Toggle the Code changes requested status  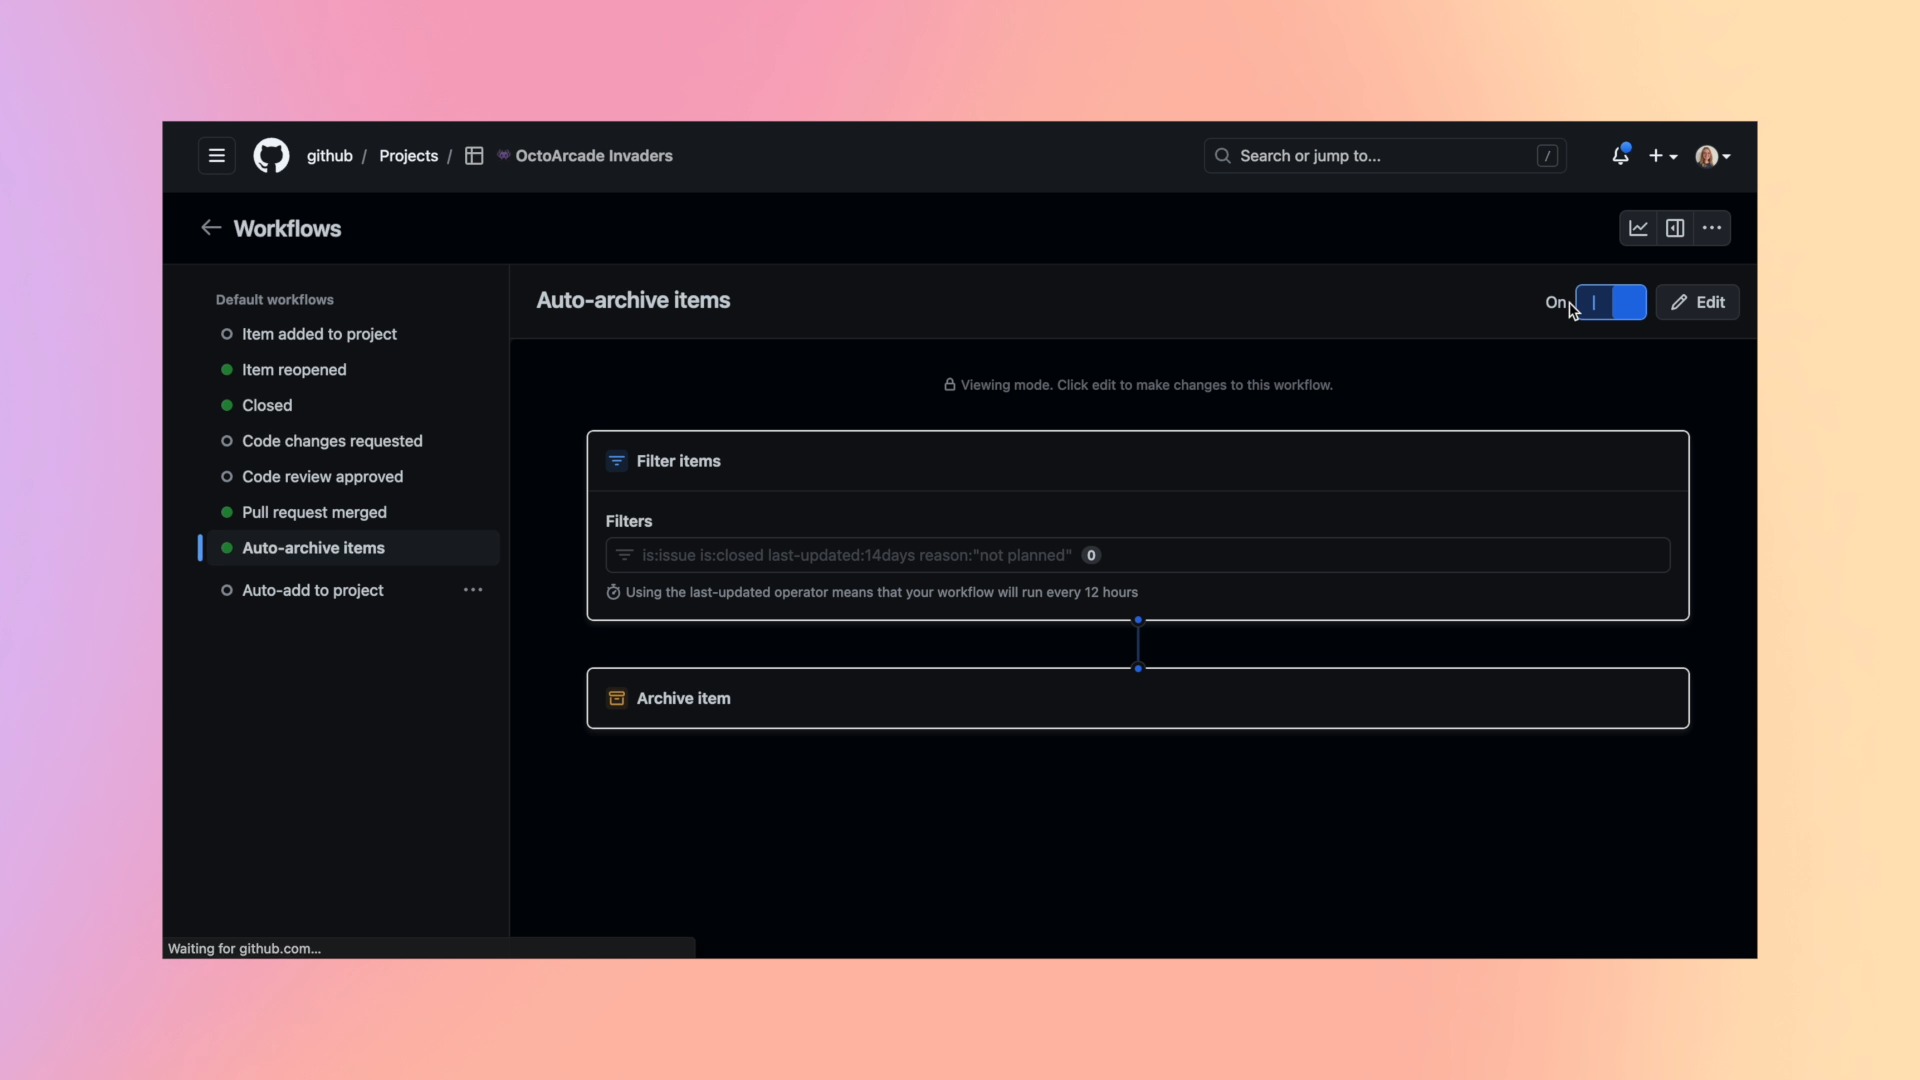(225, 440)
